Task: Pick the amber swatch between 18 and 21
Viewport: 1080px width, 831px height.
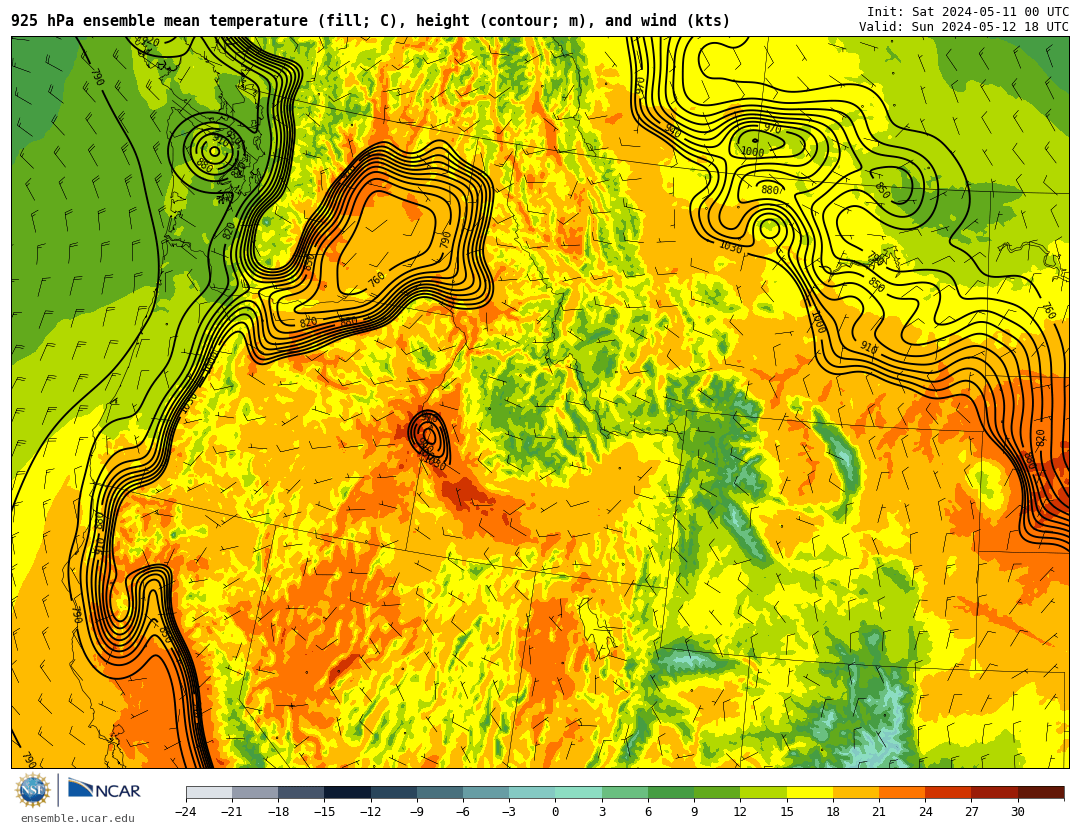Action: [x=855, y=792]
